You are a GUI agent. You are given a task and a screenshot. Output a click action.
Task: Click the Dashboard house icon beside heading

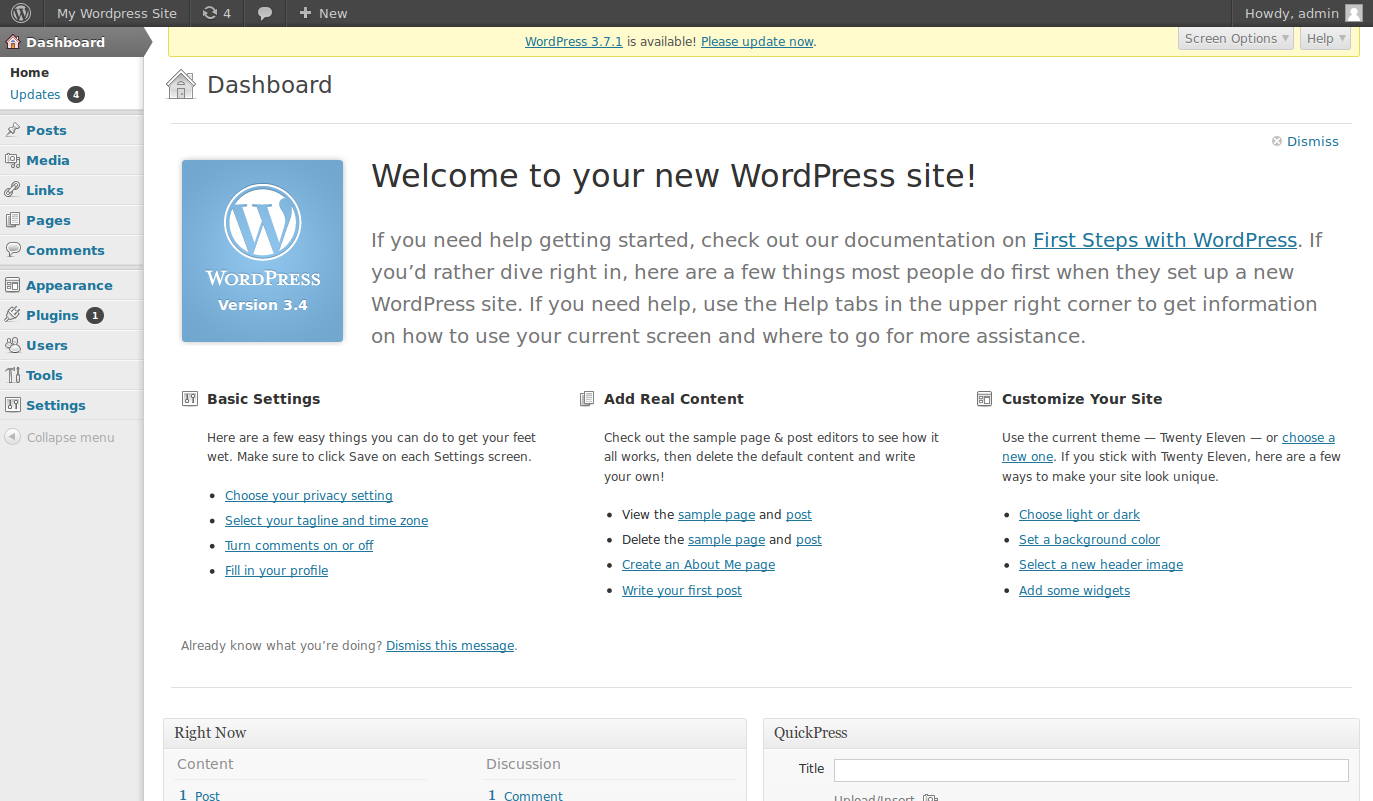pos(181,85)
